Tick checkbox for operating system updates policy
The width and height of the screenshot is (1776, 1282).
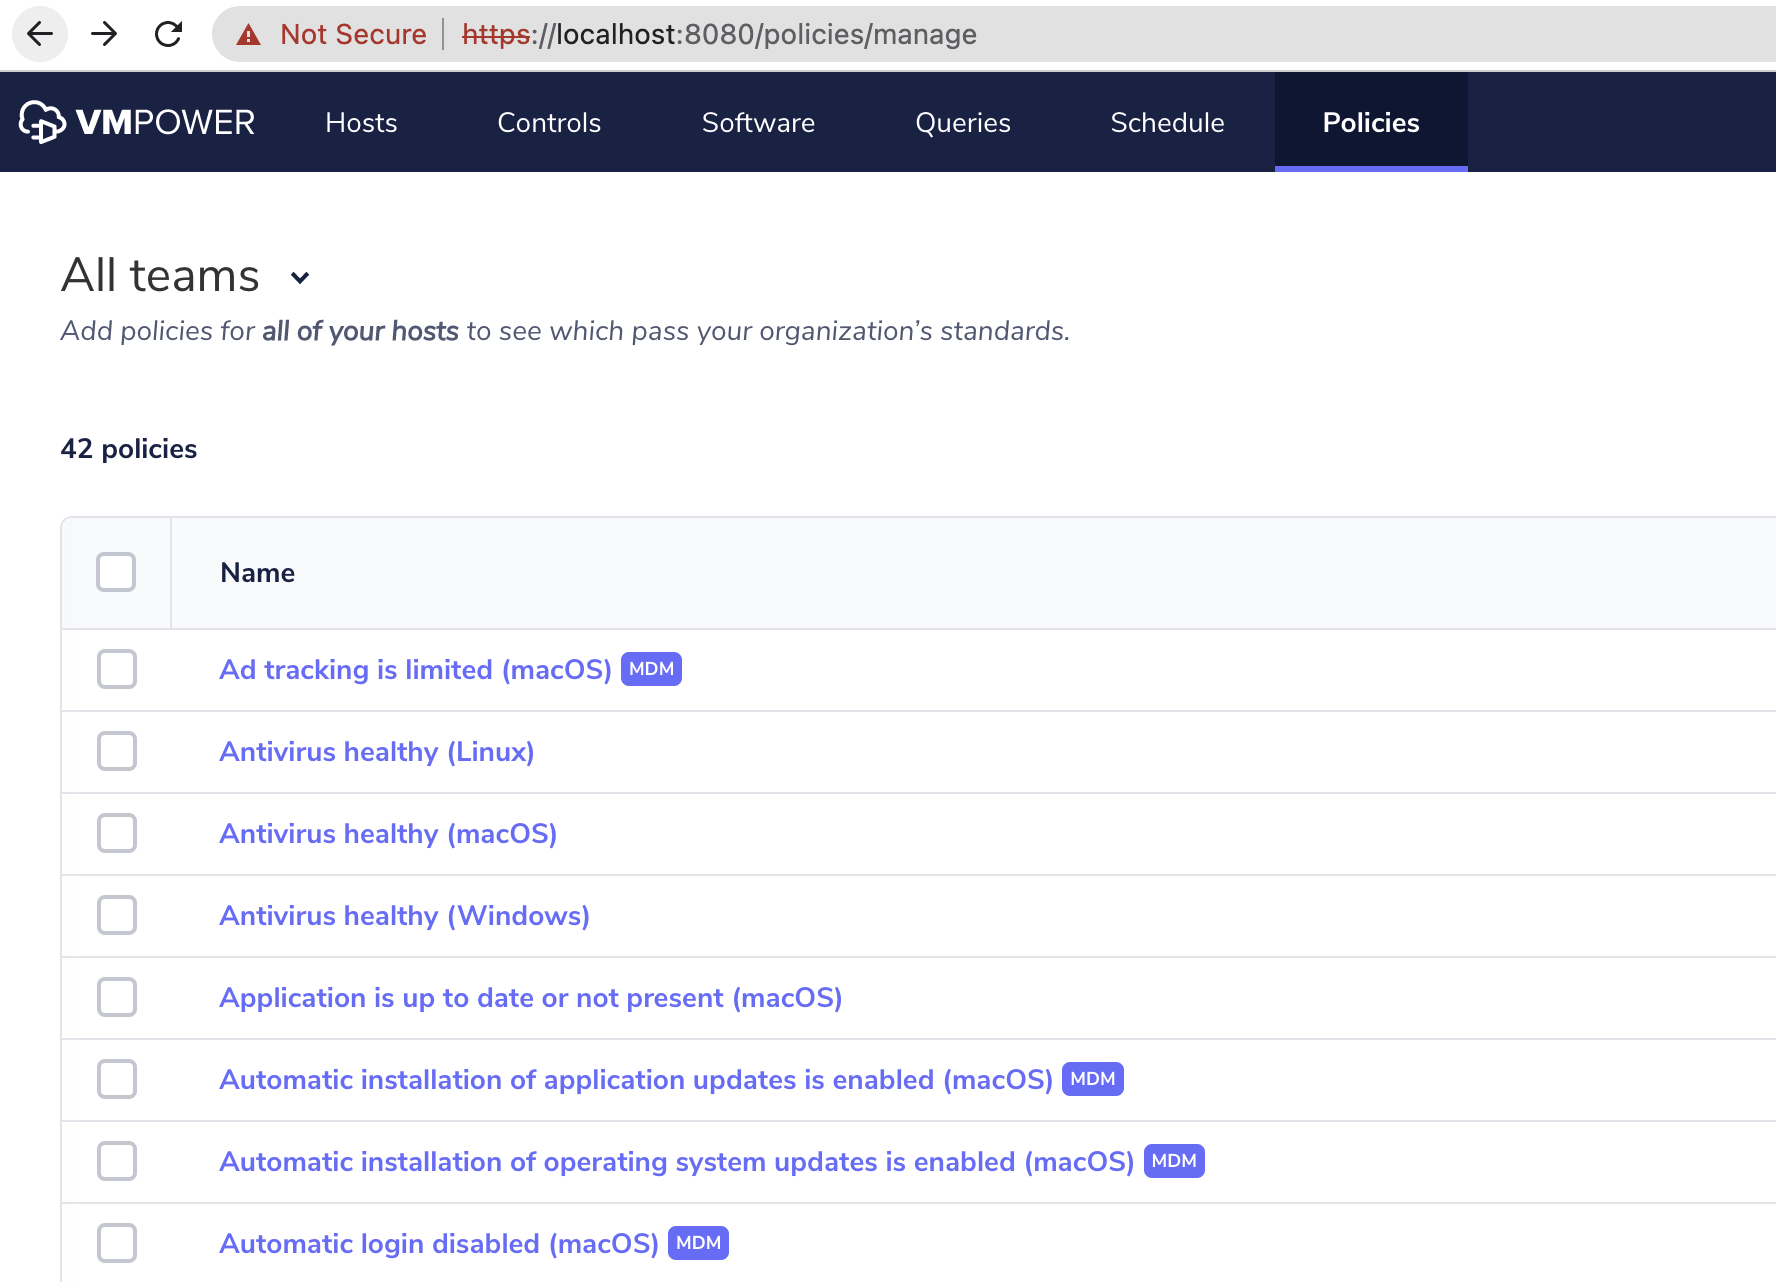pos(117,1161)
